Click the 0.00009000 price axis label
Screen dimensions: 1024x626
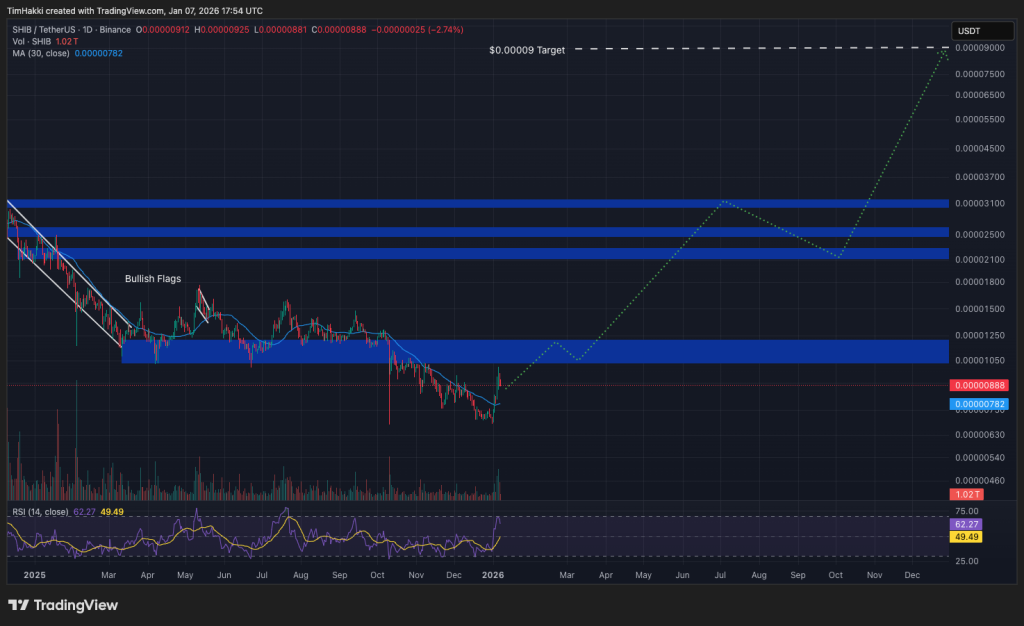point(980,48)
